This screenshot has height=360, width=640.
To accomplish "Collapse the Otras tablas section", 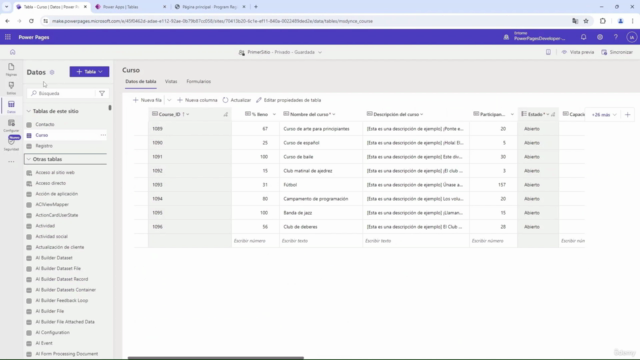I will click(29, 159).
